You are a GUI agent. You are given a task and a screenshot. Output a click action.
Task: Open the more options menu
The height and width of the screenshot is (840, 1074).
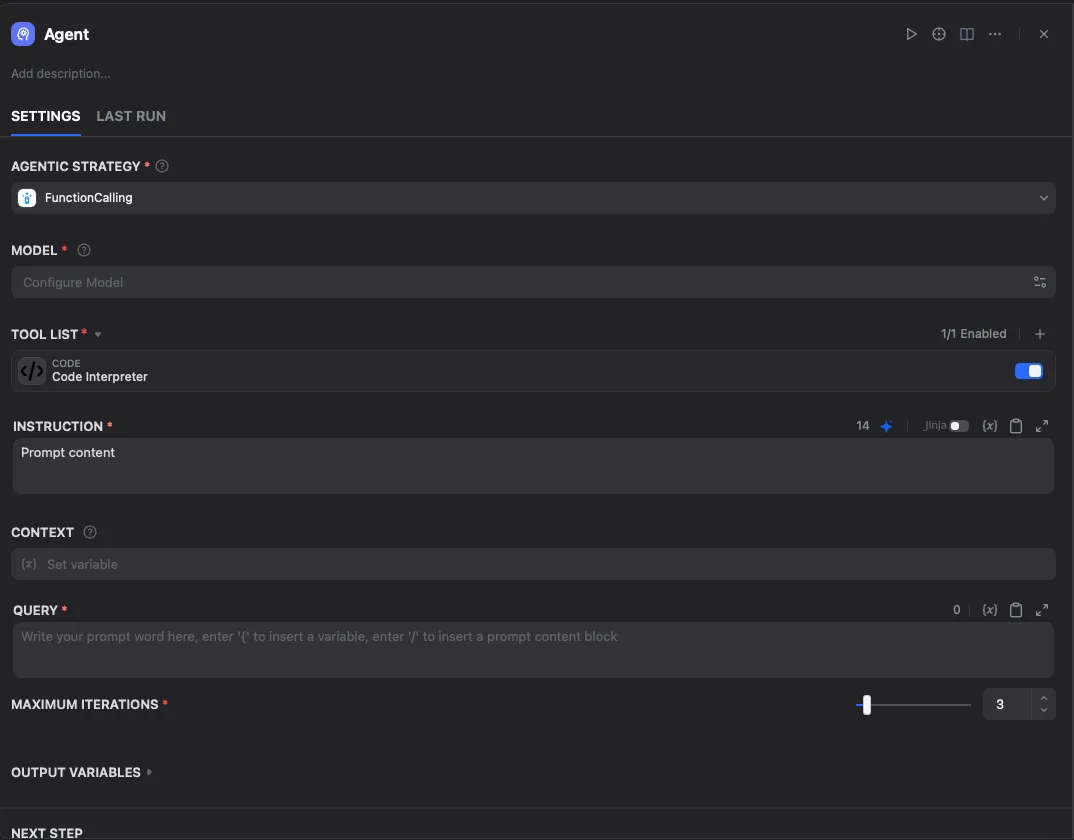click(x=995, y=33)
